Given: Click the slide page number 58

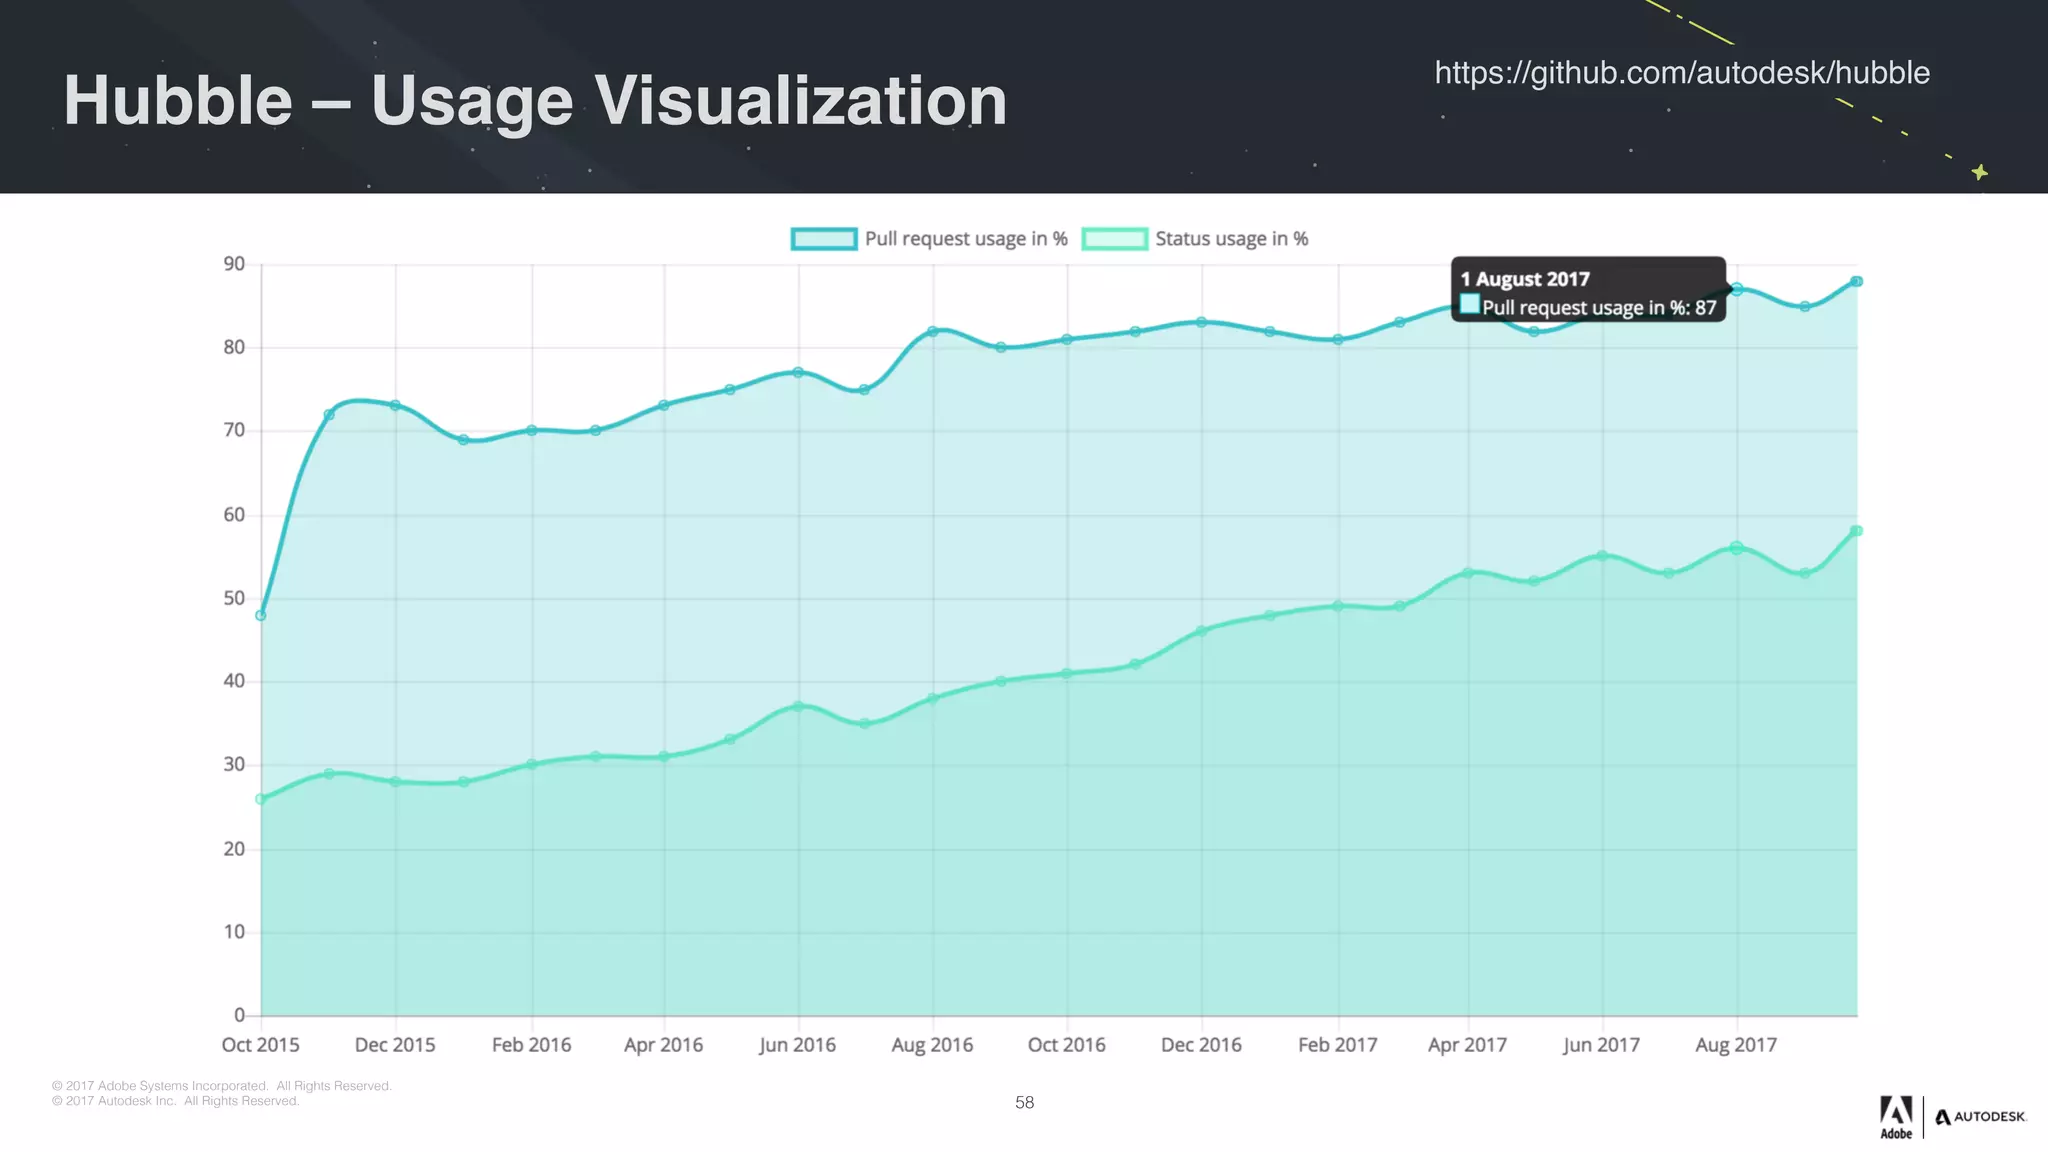Looking at the screenshot, I should click(1024, 1102).
